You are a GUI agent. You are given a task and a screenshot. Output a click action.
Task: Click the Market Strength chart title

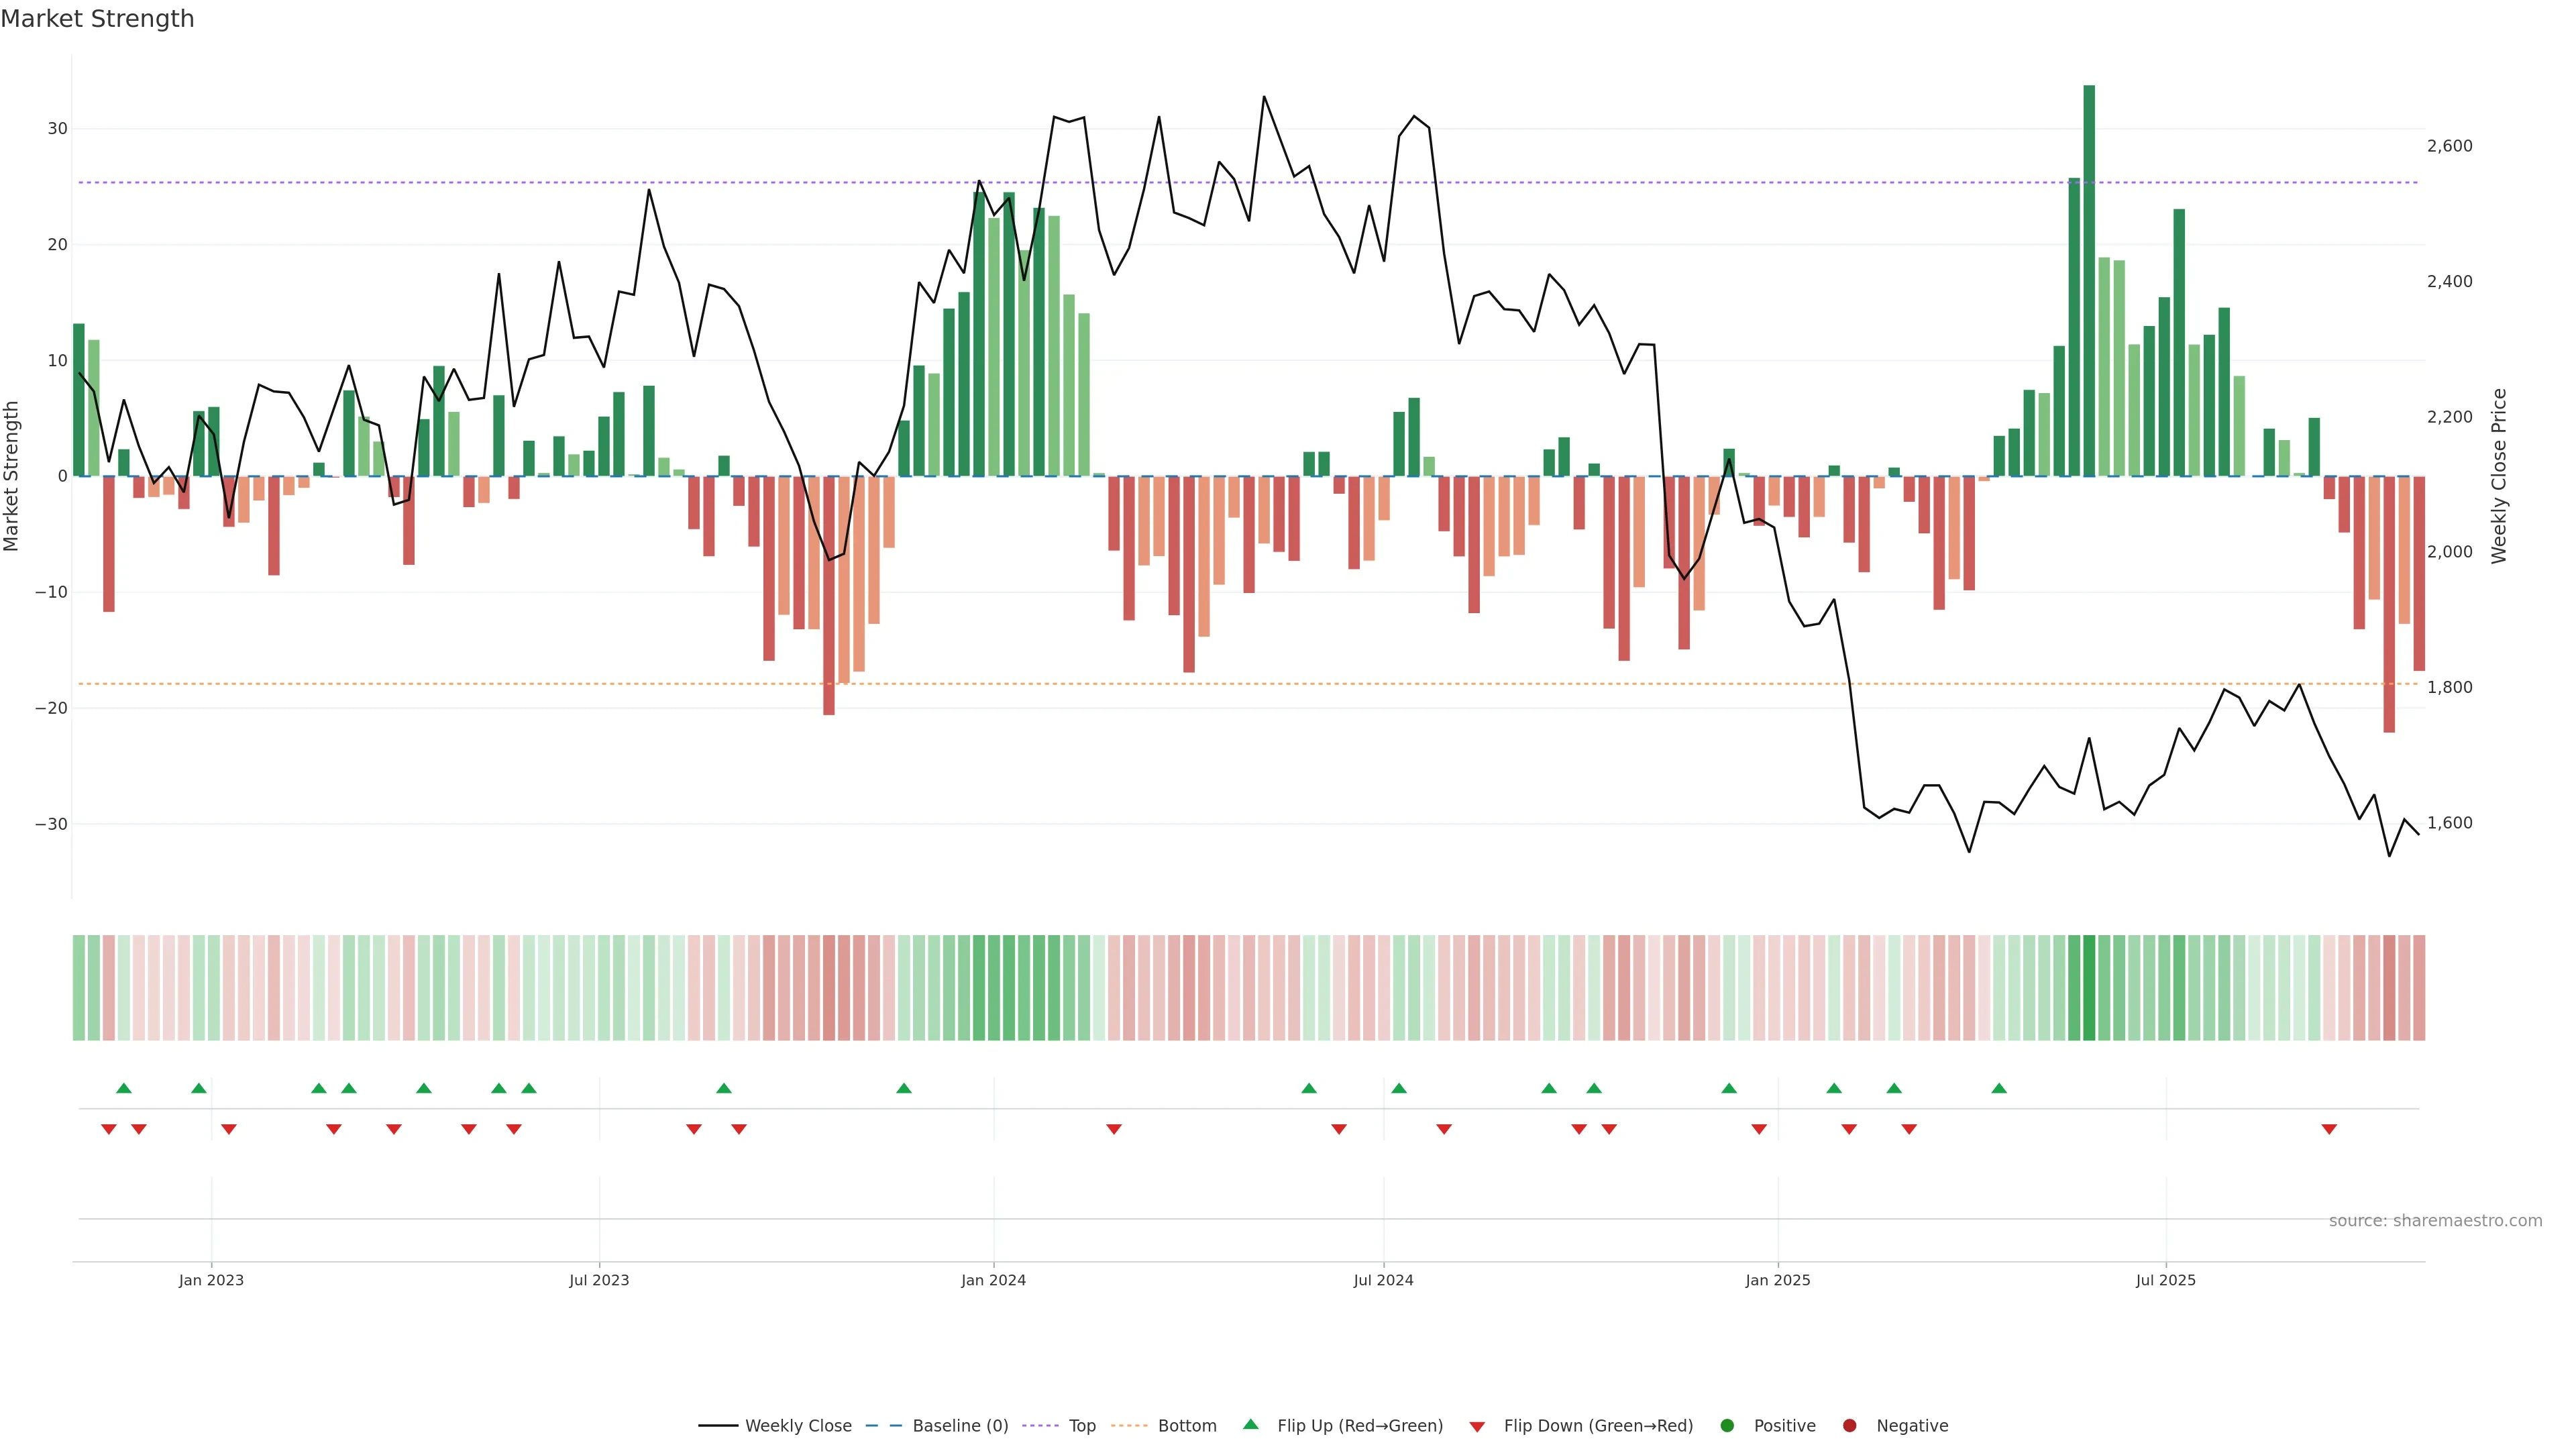[x=97, y=19]
